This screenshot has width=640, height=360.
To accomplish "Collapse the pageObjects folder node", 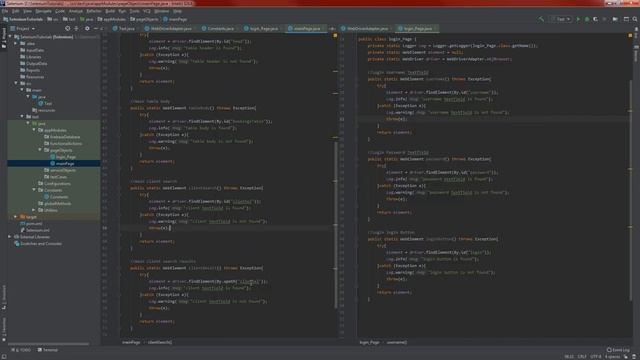I will tap(40, 150).
